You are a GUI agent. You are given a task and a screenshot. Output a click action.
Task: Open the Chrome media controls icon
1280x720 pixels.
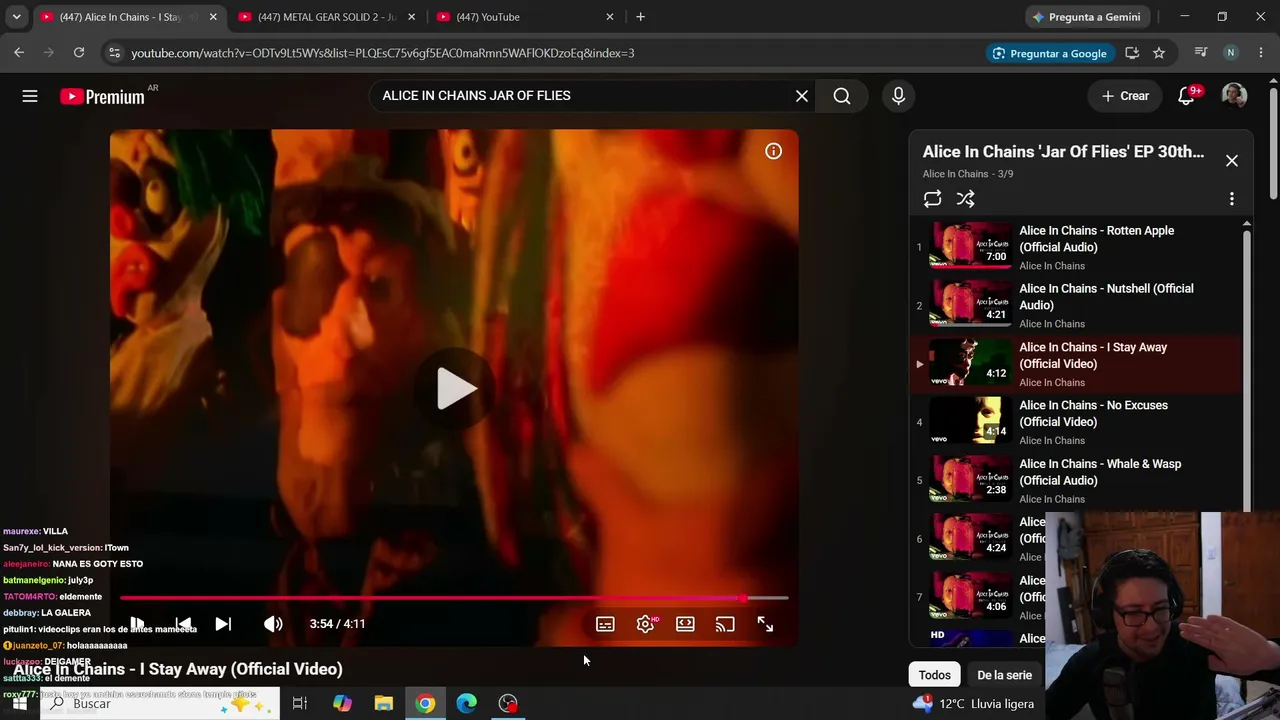(1201, 53)
